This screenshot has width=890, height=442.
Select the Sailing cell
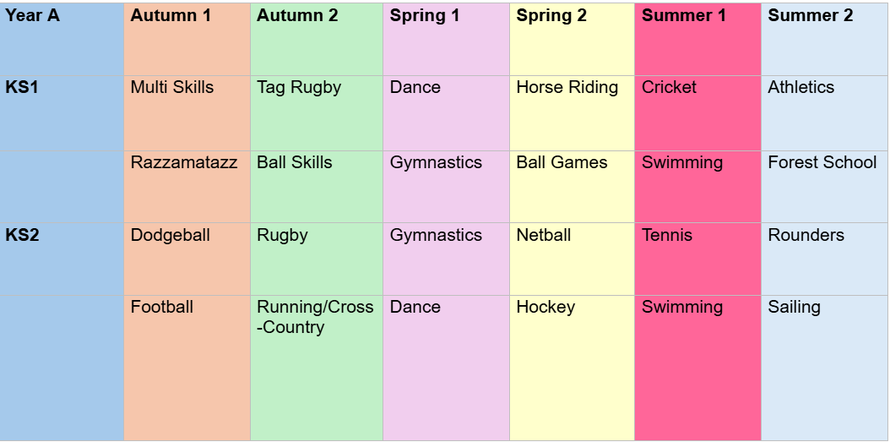click(x=794, y=307)
